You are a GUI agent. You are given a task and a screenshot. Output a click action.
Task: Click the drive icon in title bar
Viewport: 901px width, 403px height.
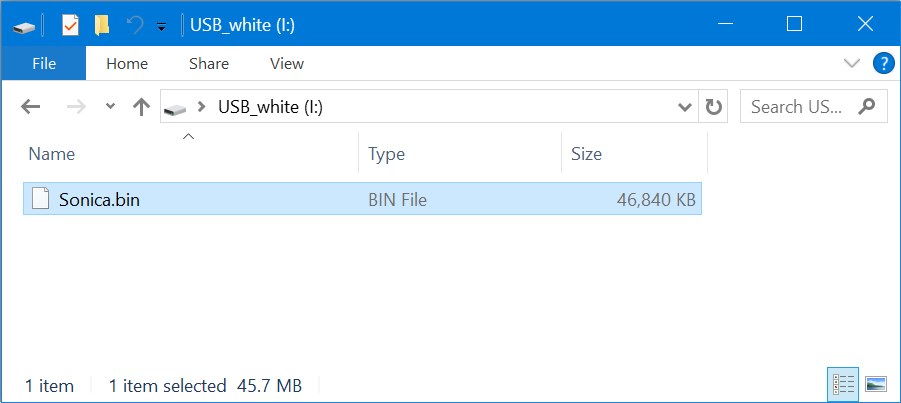[x=24, y=26]
